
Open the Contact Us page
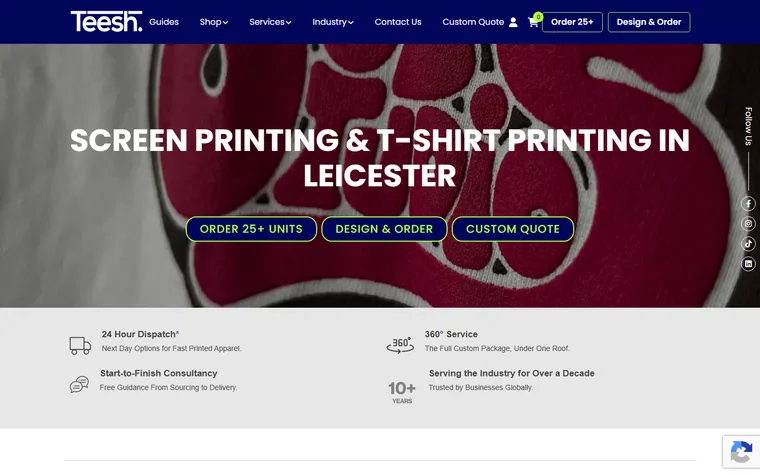398,22
